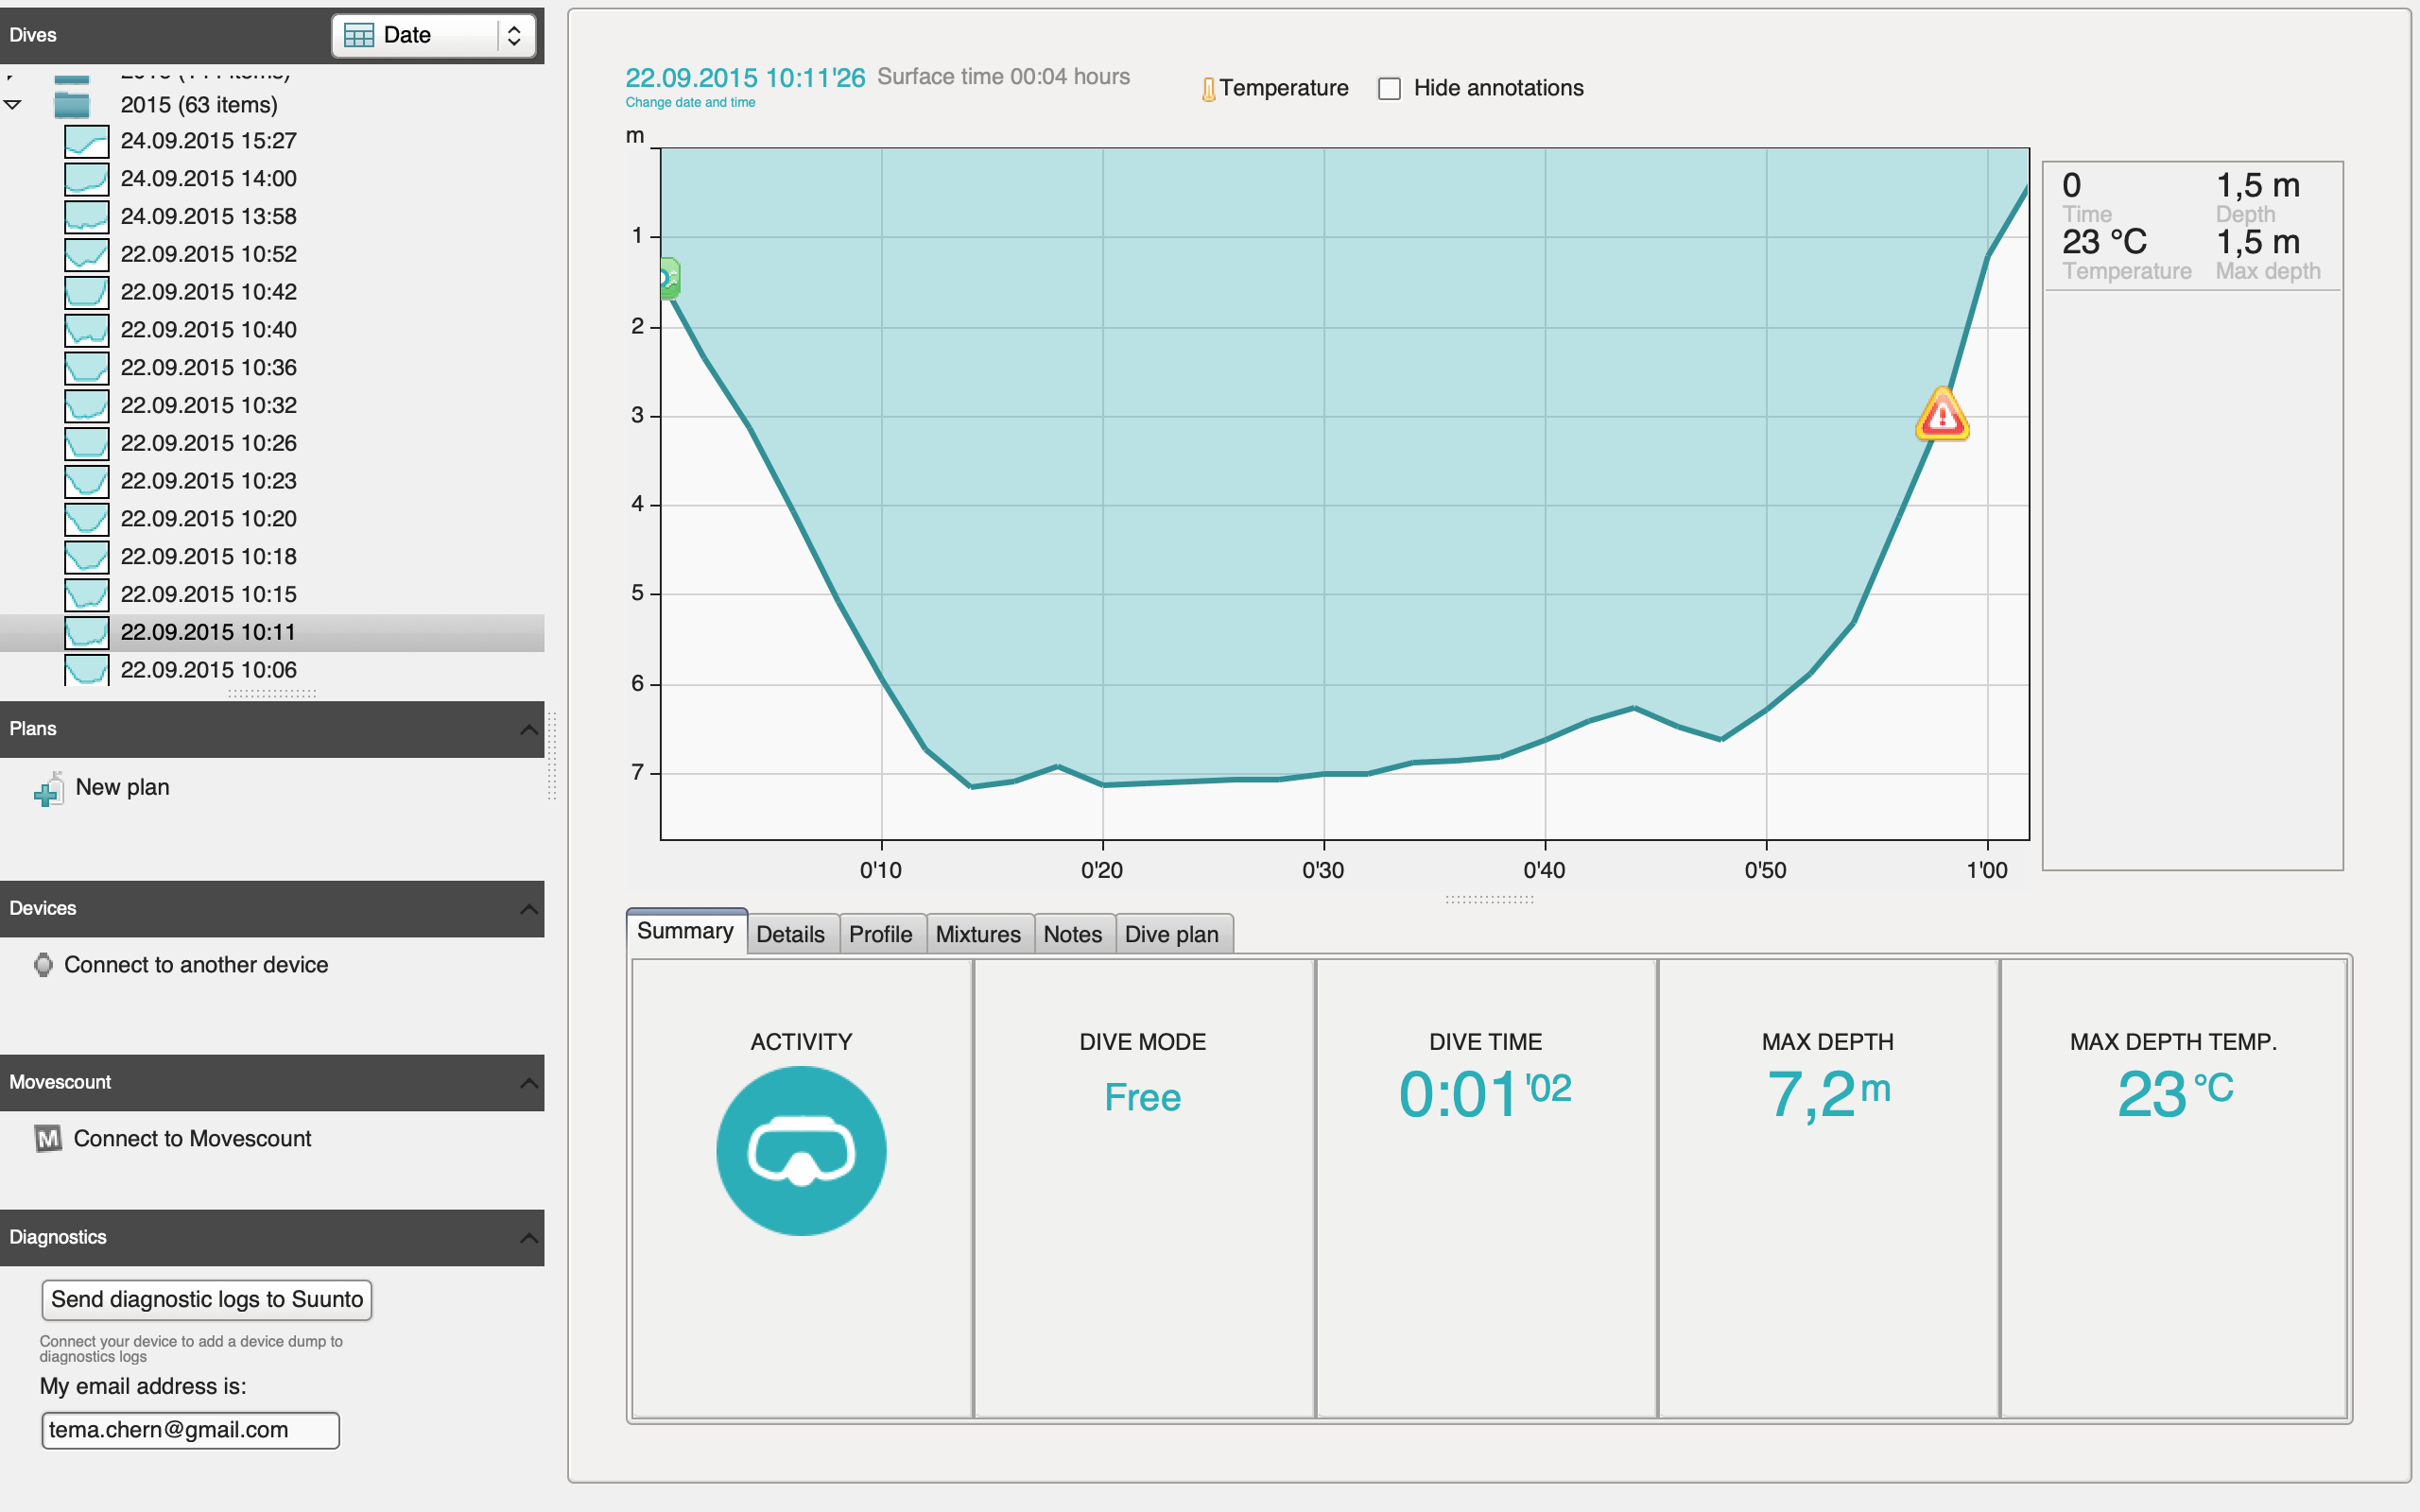The image size is (2420, 1512).
Task: Switch to the Details tab
Action: click(790, 934)
